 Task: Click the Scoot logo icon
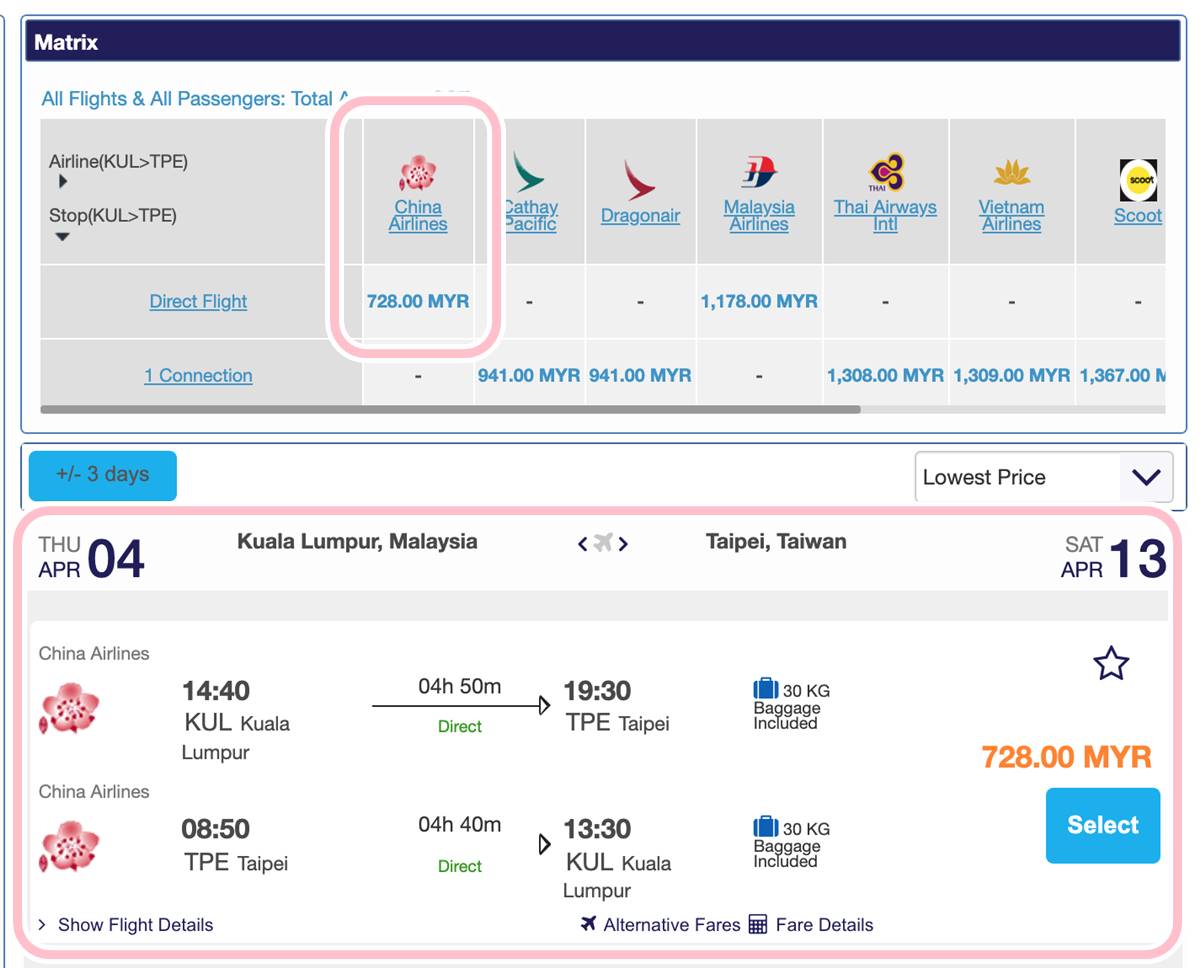pyautogui.click(x=1138, y=180)
